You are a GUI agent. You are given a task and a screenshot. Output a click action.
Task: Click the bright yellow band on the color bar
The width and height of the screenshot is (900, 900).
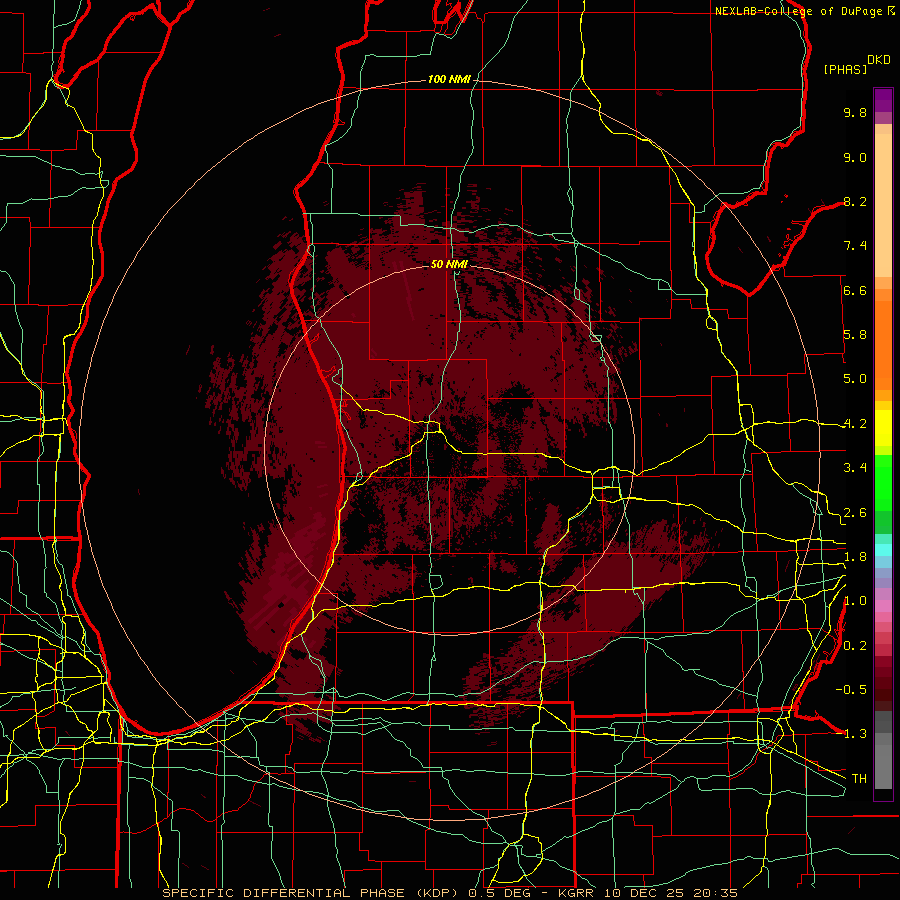883,428
